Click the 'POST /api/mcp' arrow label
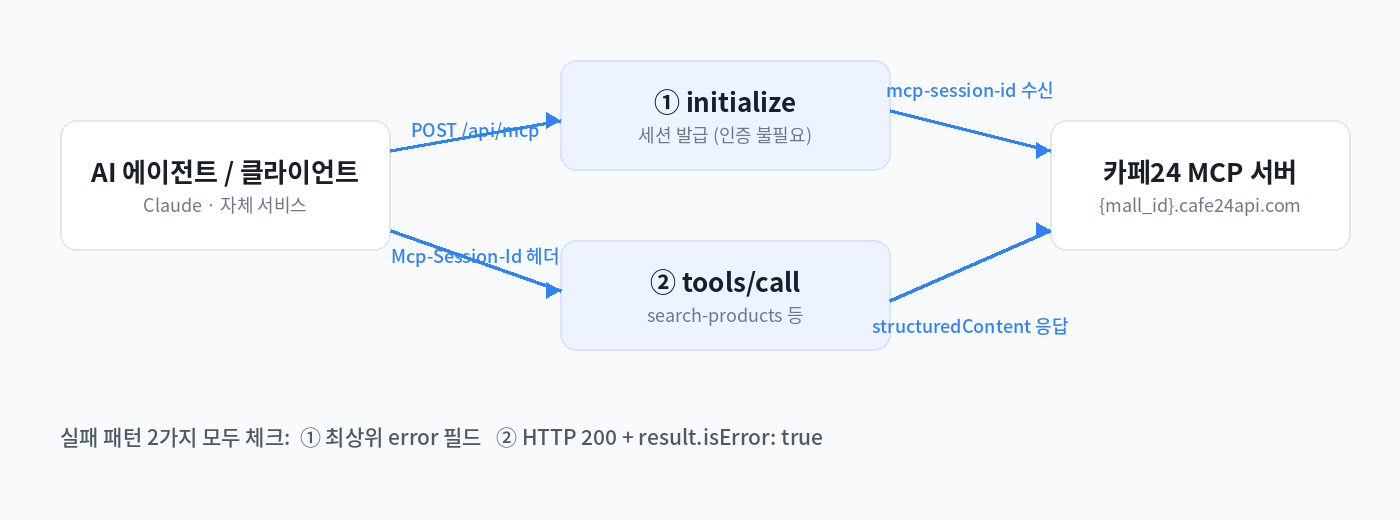This screenshot has height=520, width=1400. [475, 130]
